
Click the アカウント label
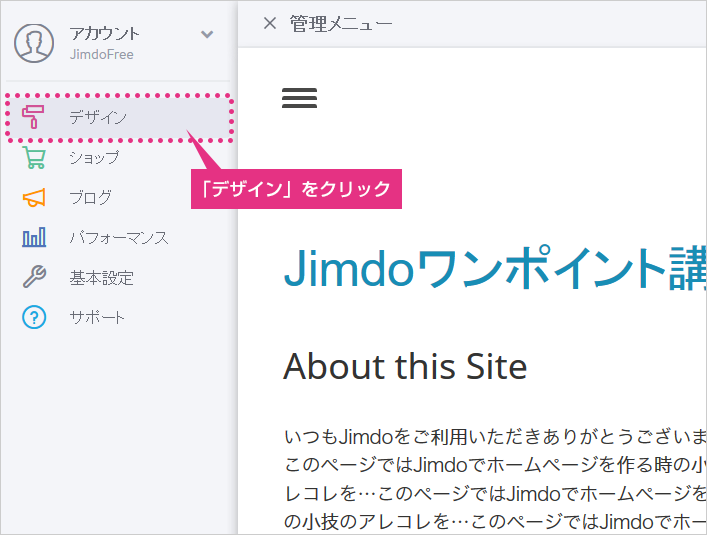pos(105,34)
